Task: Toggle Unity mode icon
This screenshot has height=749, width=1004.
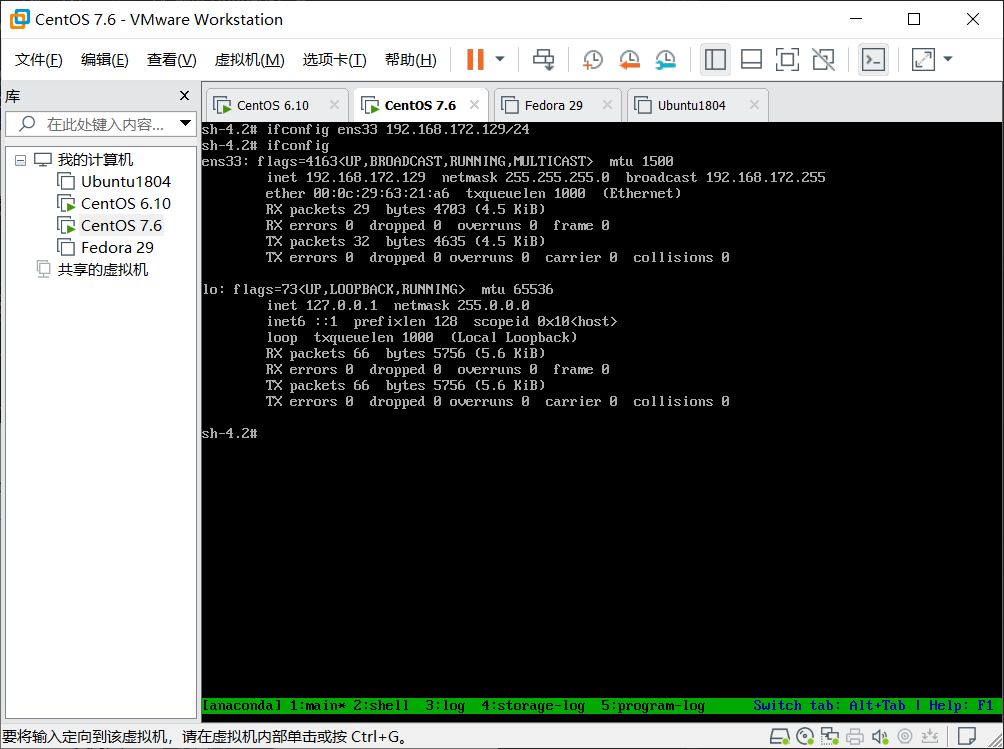Action: coord(823,60)
